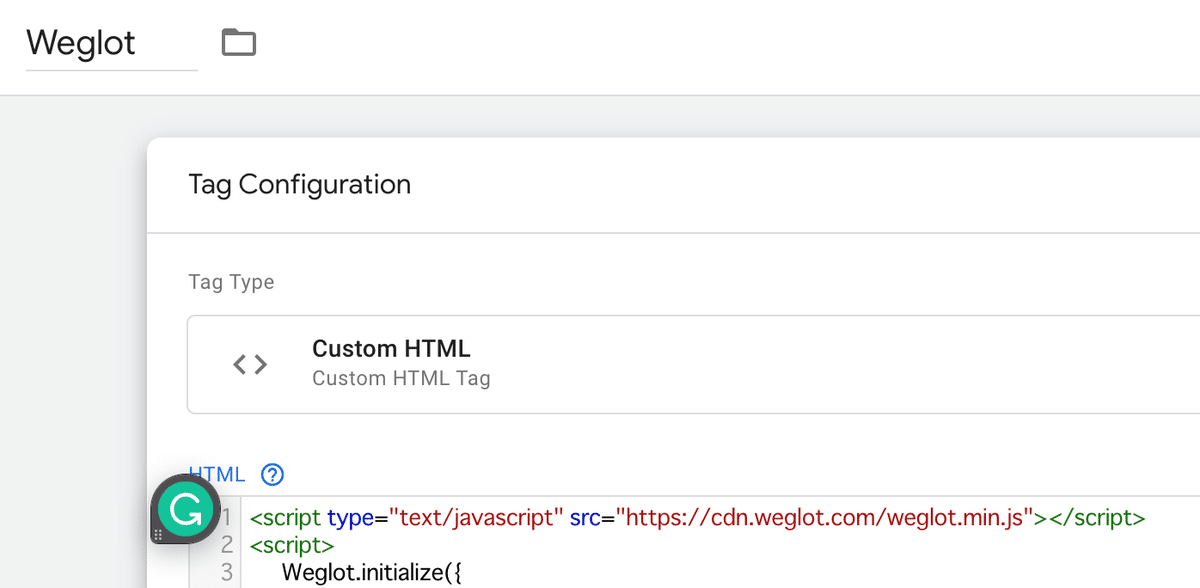Click the HTML field label

[x=217, y=474]
